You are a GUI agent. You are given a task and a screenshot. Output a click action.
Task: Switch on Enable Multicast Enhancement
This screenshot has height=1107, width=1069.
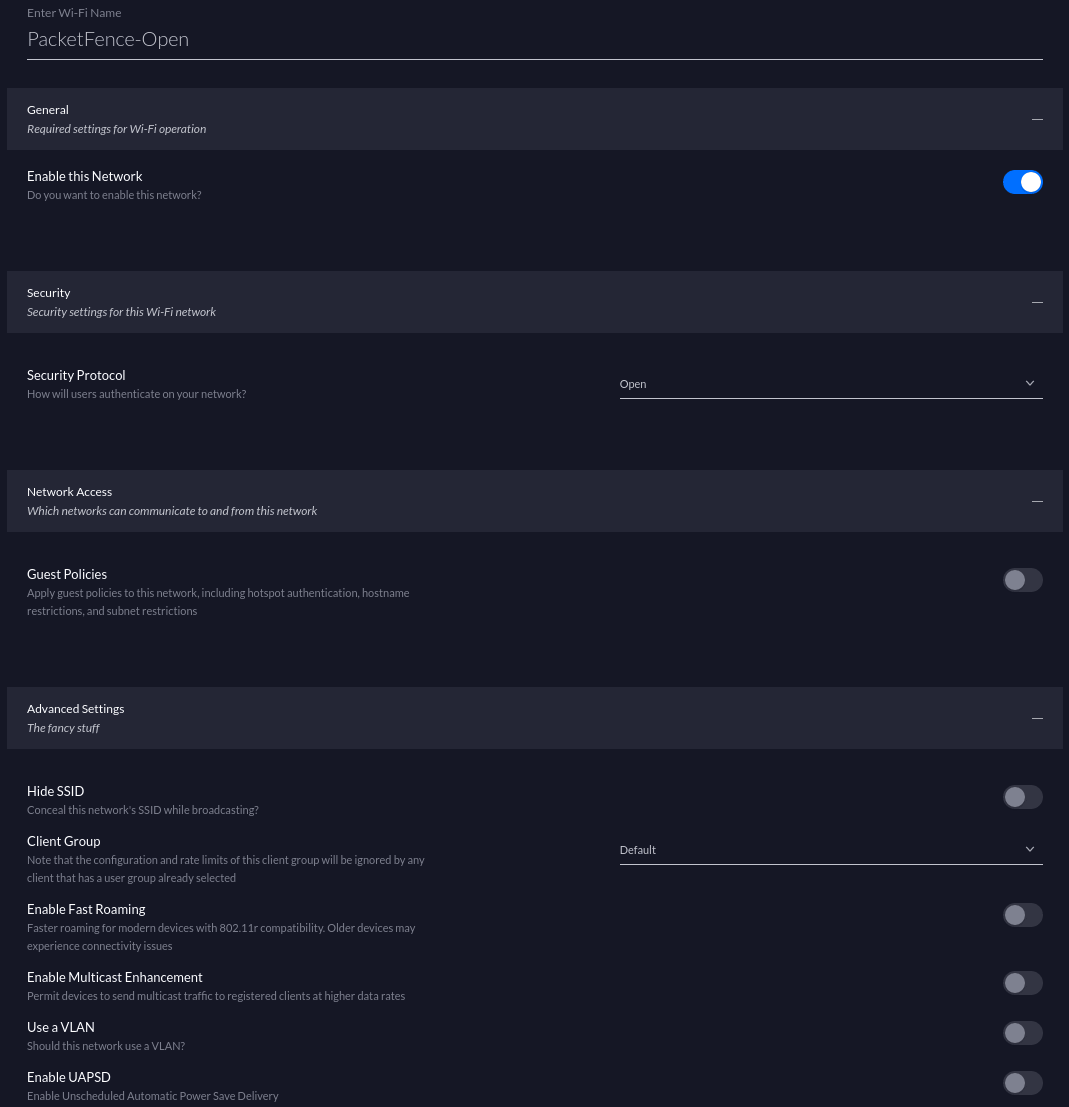(x=1022, y=983)
